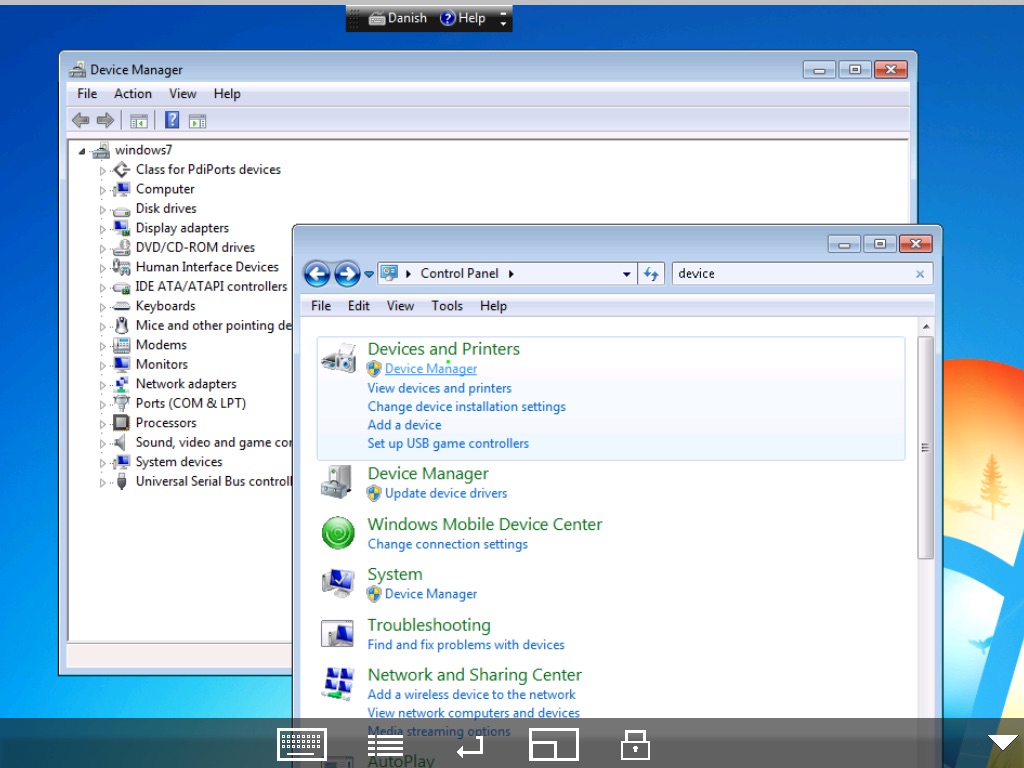
Task: Open the address bar history dropdown
Action: 626,274
